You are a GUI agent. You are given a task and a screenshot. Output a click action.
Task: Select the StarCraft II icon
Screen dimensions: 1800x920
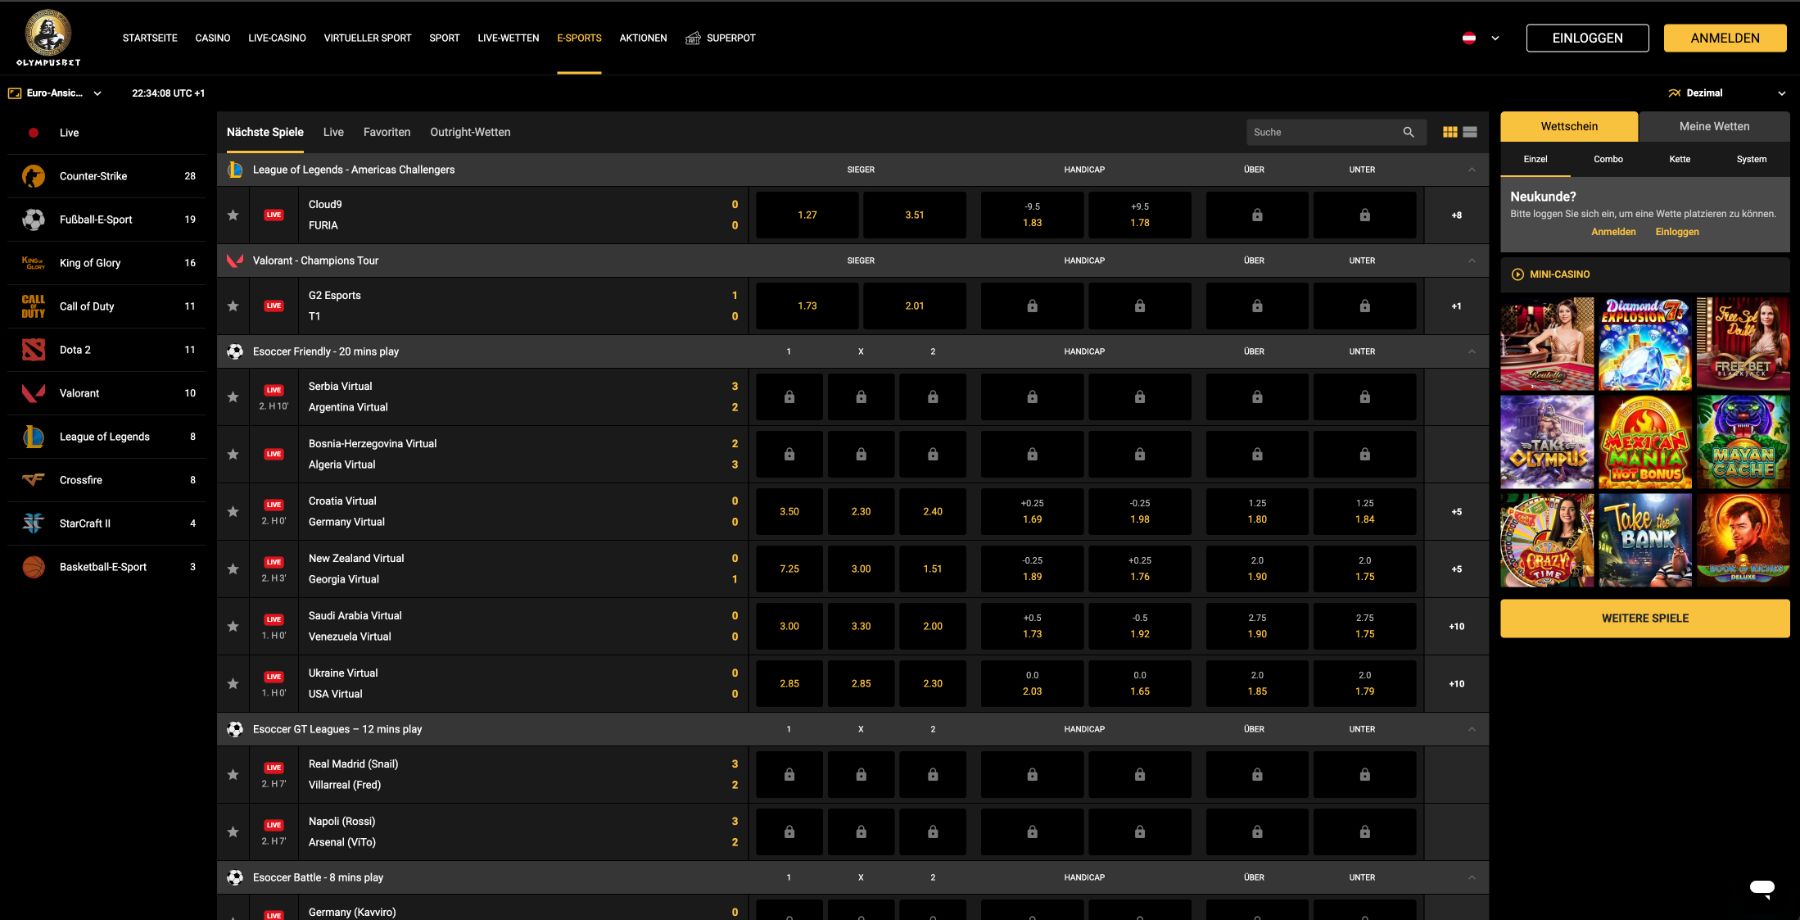pyautogui.click(x=33, y=523)
